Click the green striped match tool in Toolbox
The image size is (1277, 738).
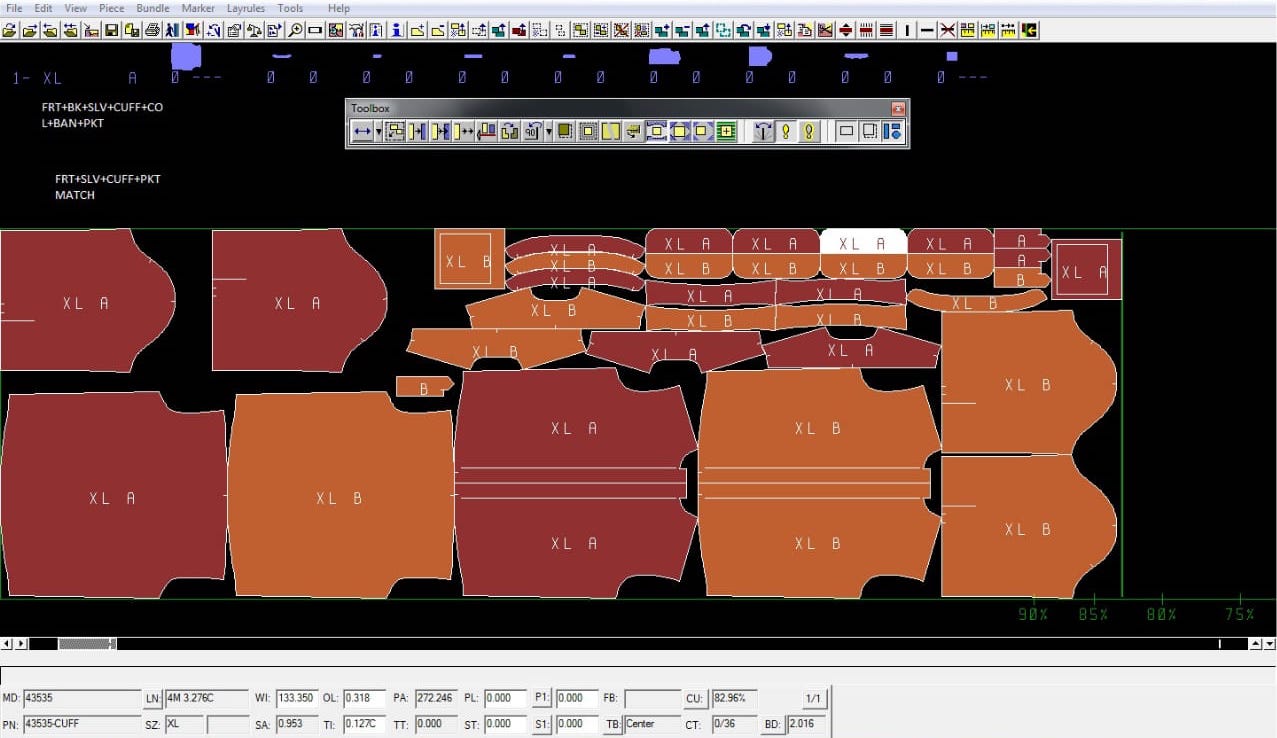click(x=727, y=131)
